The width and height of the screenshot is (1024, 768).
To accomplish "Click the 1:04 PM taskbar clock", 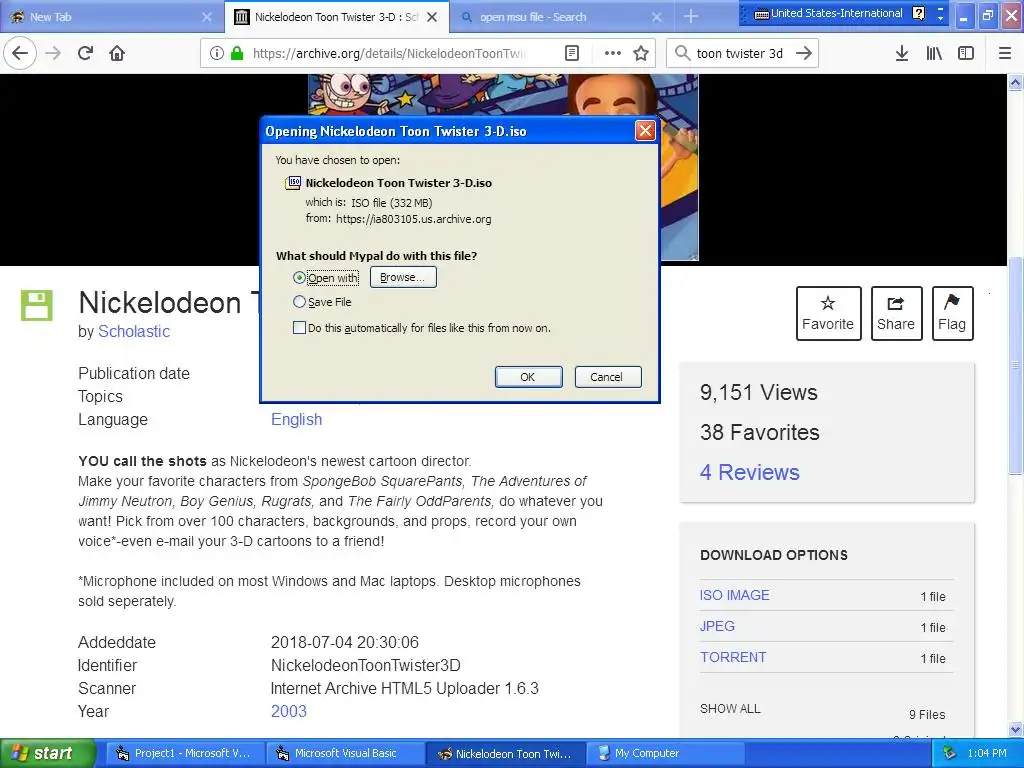I will 987,753.
